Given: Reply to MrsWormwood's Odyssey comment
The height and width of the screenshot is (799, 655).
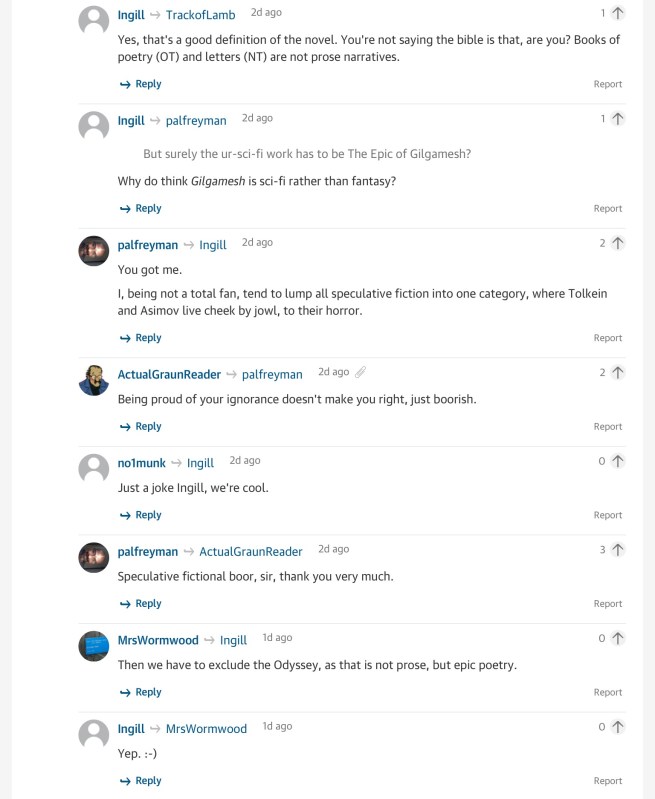Looking at the screenshot, I should pyautogui.click(x=140, y=693).
